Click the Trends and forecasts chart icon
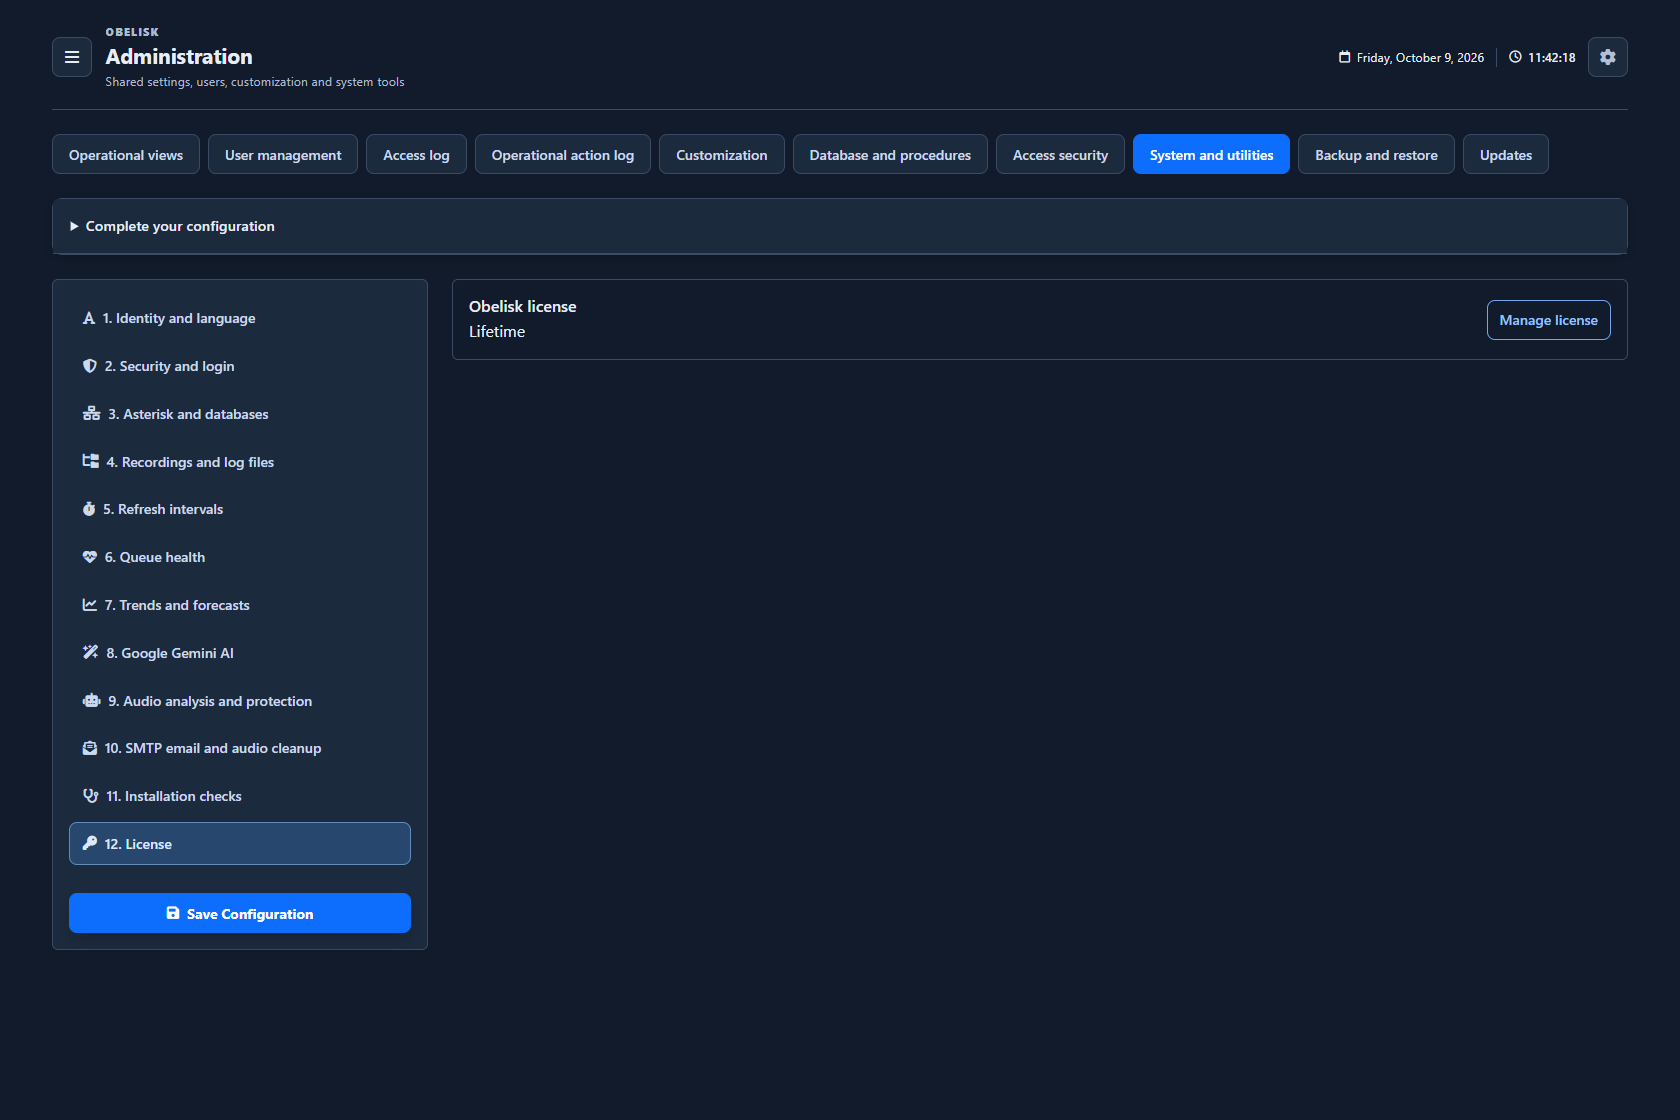1680x1120 pixels. [x=90, y=605]
